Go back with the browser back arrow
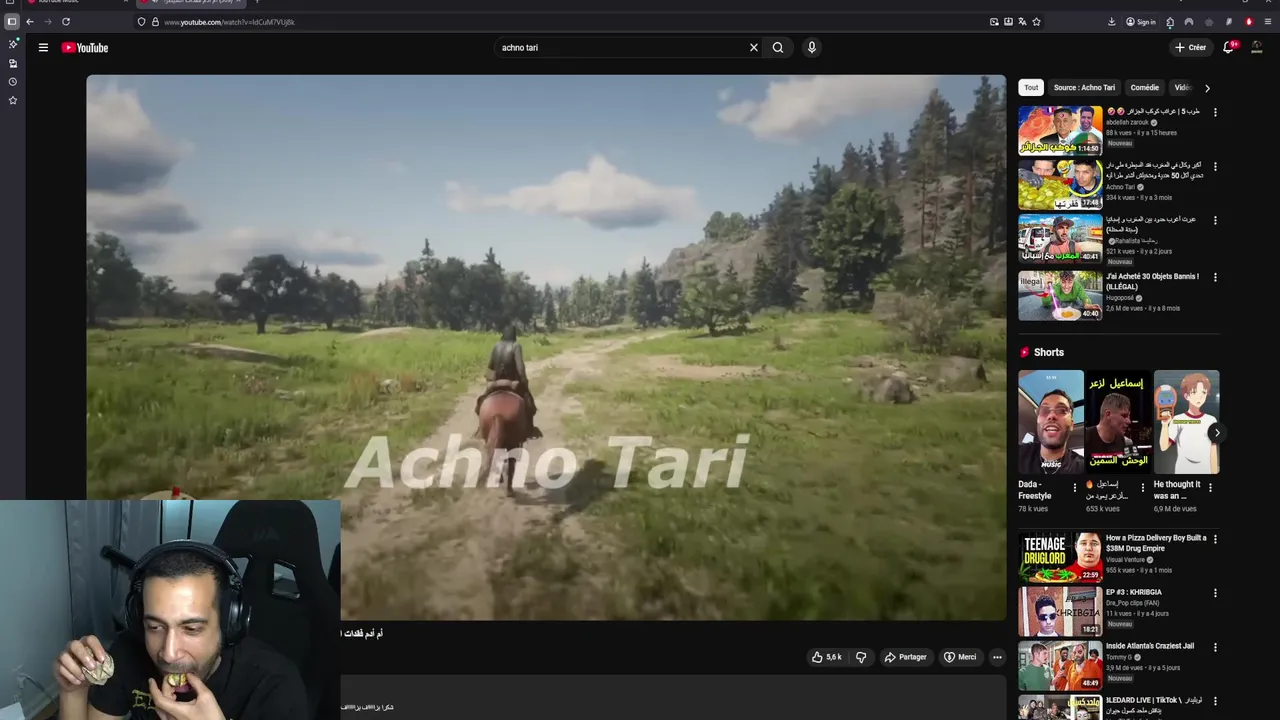This screenshot has height=720, width=1280. 30,22
